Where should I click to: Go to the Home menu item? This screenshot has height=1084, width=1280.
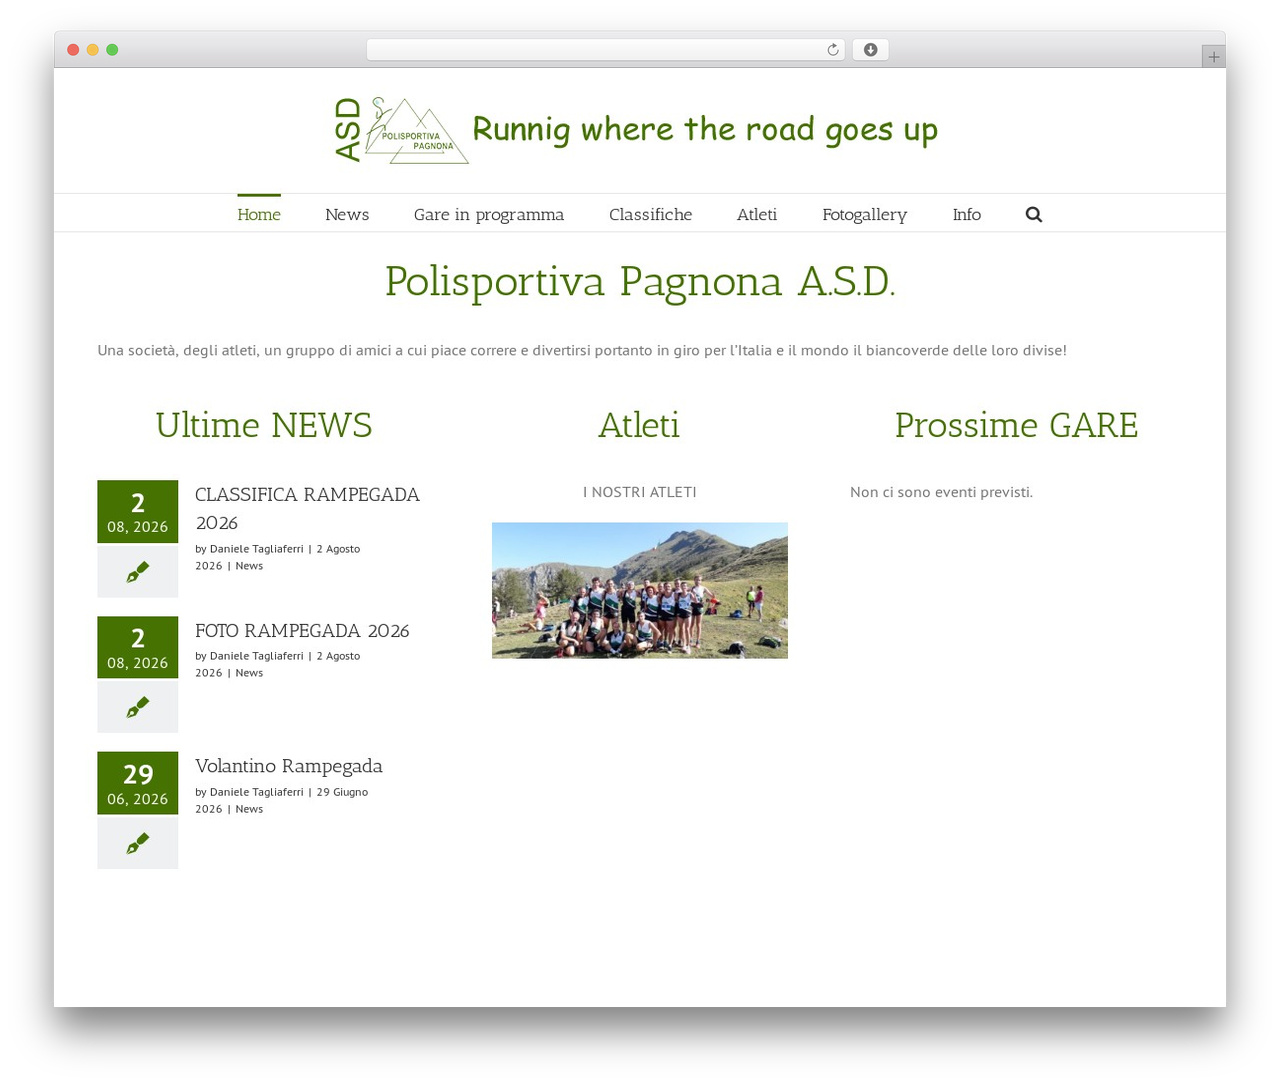pyautogui.click(x=259, y=214)
